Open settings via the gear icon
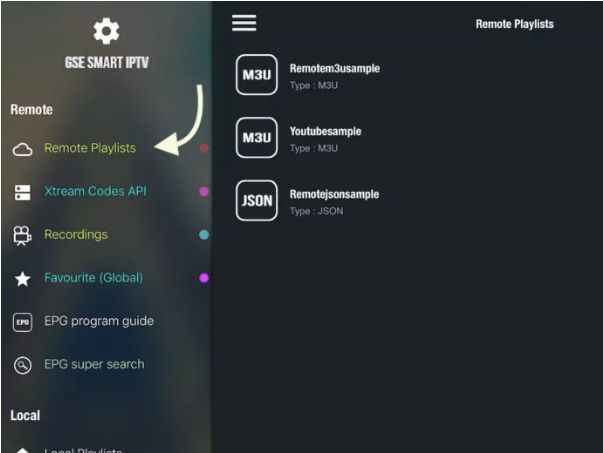 106,31
